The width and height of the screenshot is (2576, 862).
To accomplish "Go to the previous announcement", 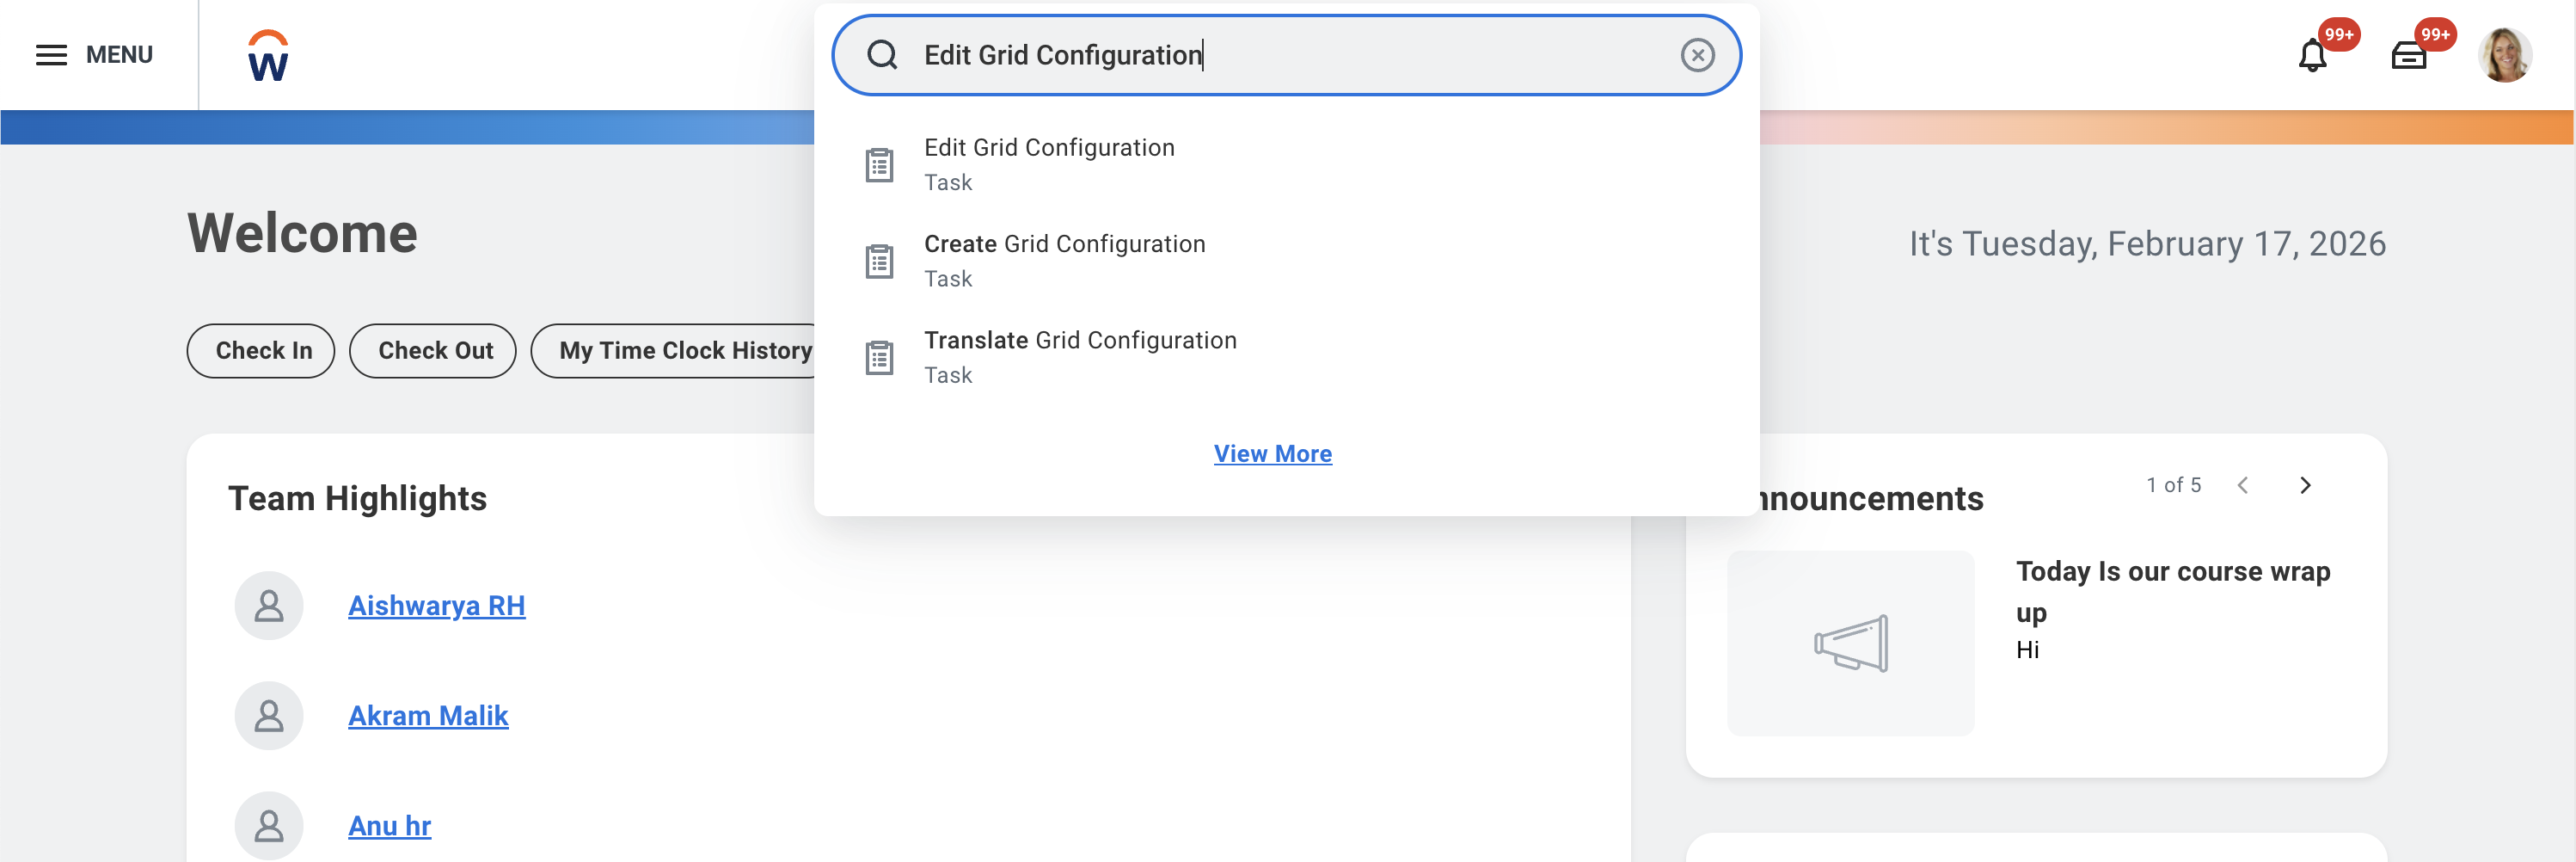I will [x=2243, y=486].
